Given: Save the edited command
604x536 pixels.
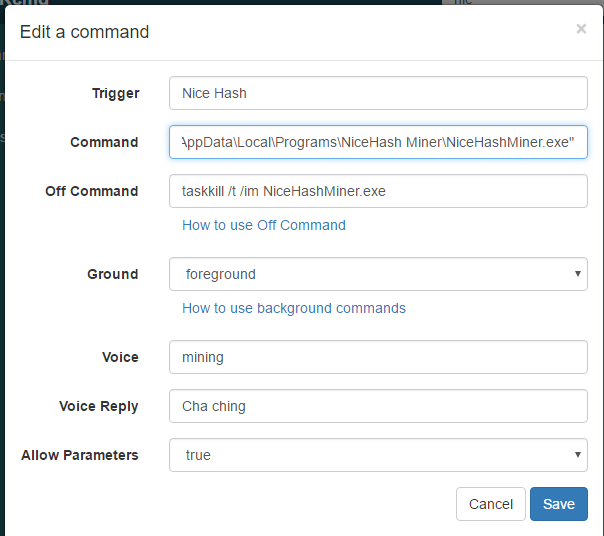Looking at the screenshot, I should [x=559, y=504].
